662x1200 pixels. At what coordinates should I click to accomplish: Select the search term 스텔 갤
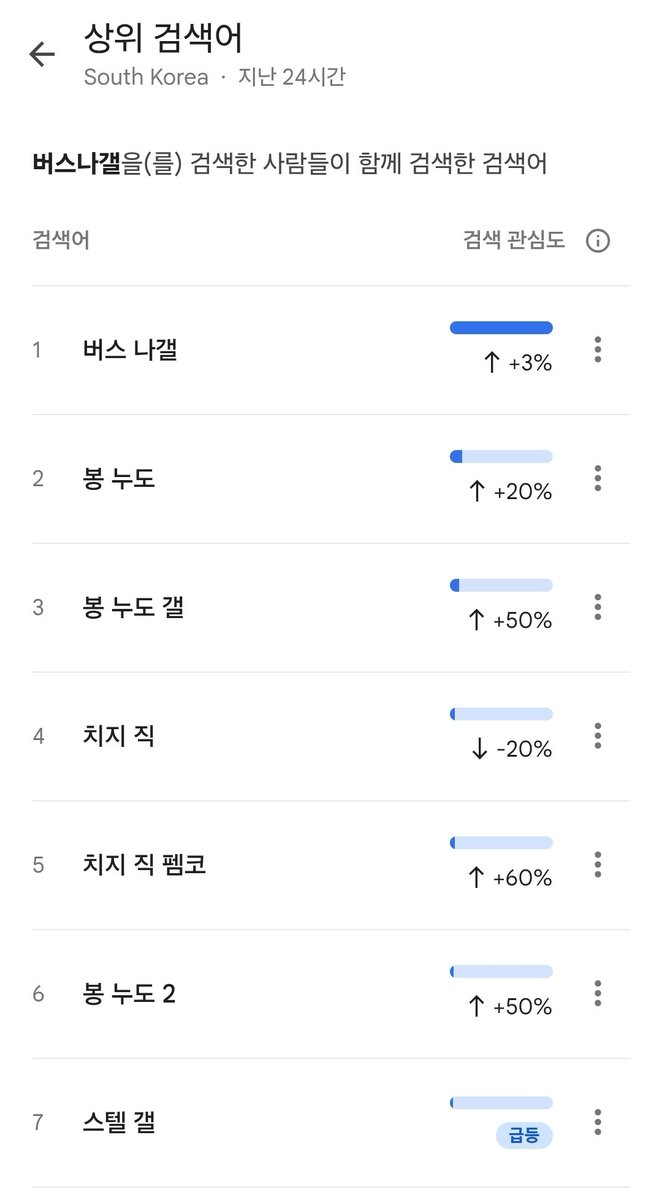click(119, 1122)
